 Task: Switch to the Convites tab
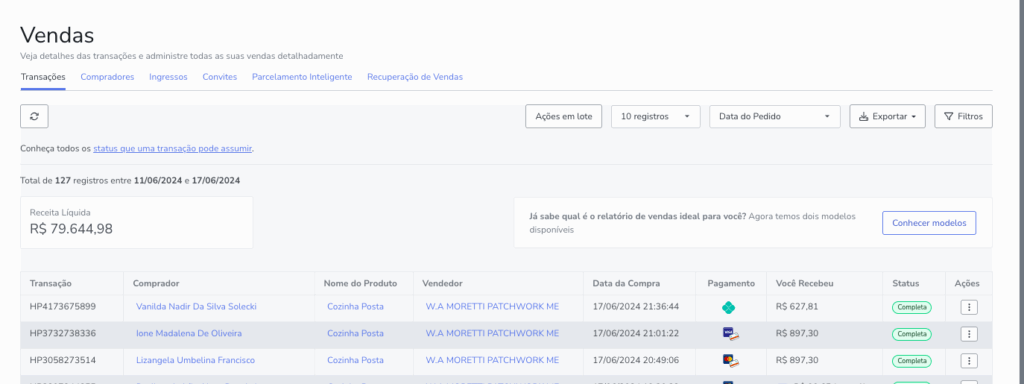click(x=219, y=77)
